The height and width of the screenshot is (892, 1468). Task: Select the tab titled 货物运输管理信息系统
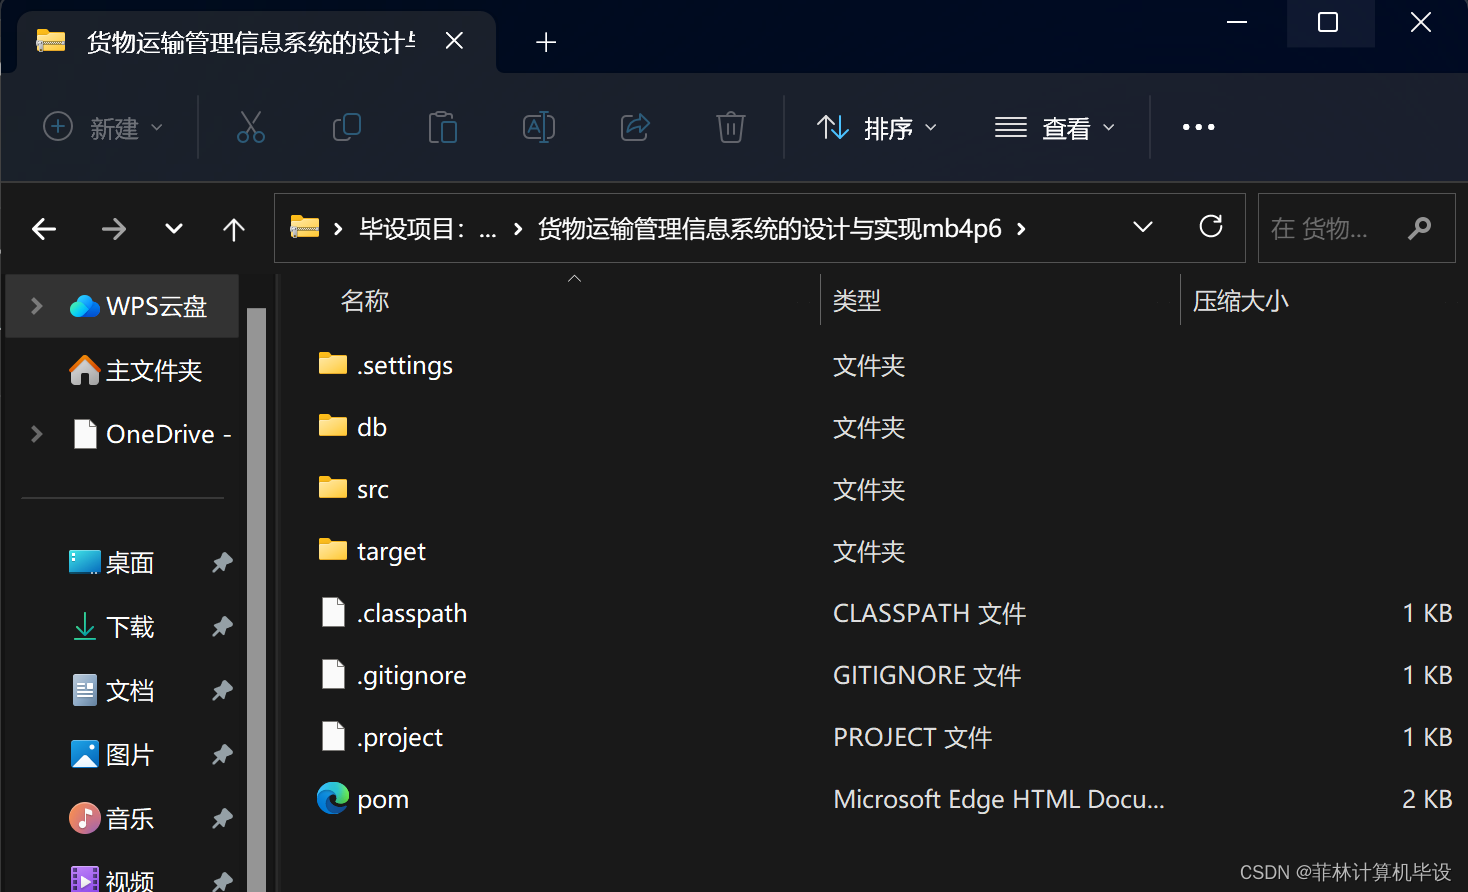pyautogui.click(x=256, y=42)
